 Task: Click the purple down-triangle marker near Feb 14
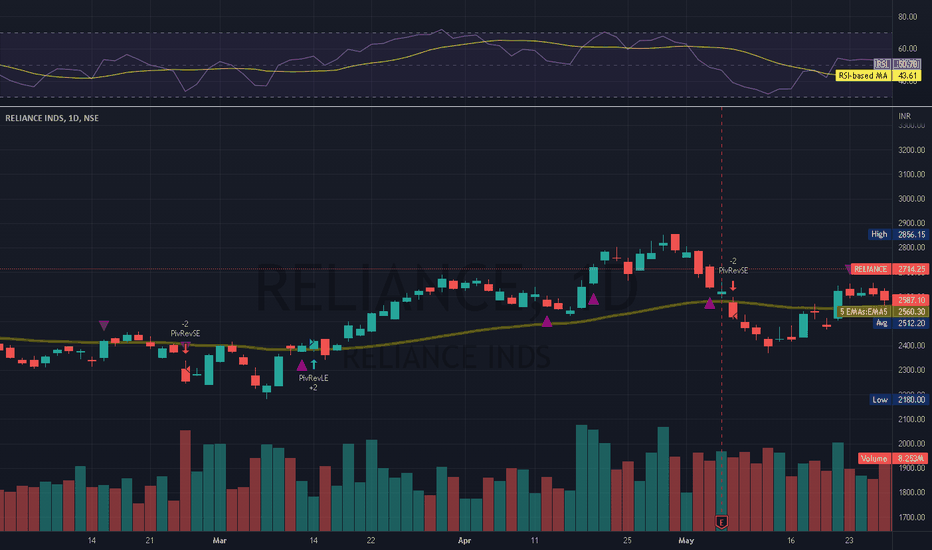103,325
